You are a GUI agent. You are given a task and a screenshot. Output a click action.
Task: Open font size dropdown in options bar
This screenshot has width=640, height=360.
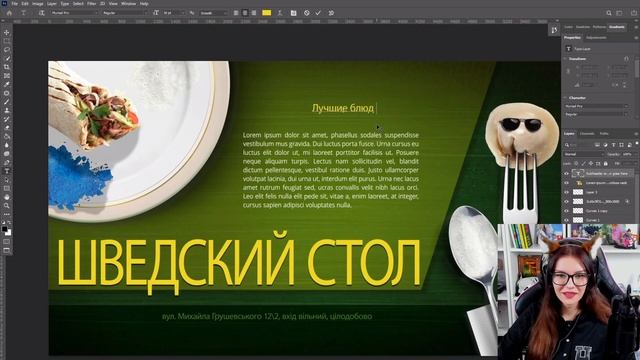[173, 13]
